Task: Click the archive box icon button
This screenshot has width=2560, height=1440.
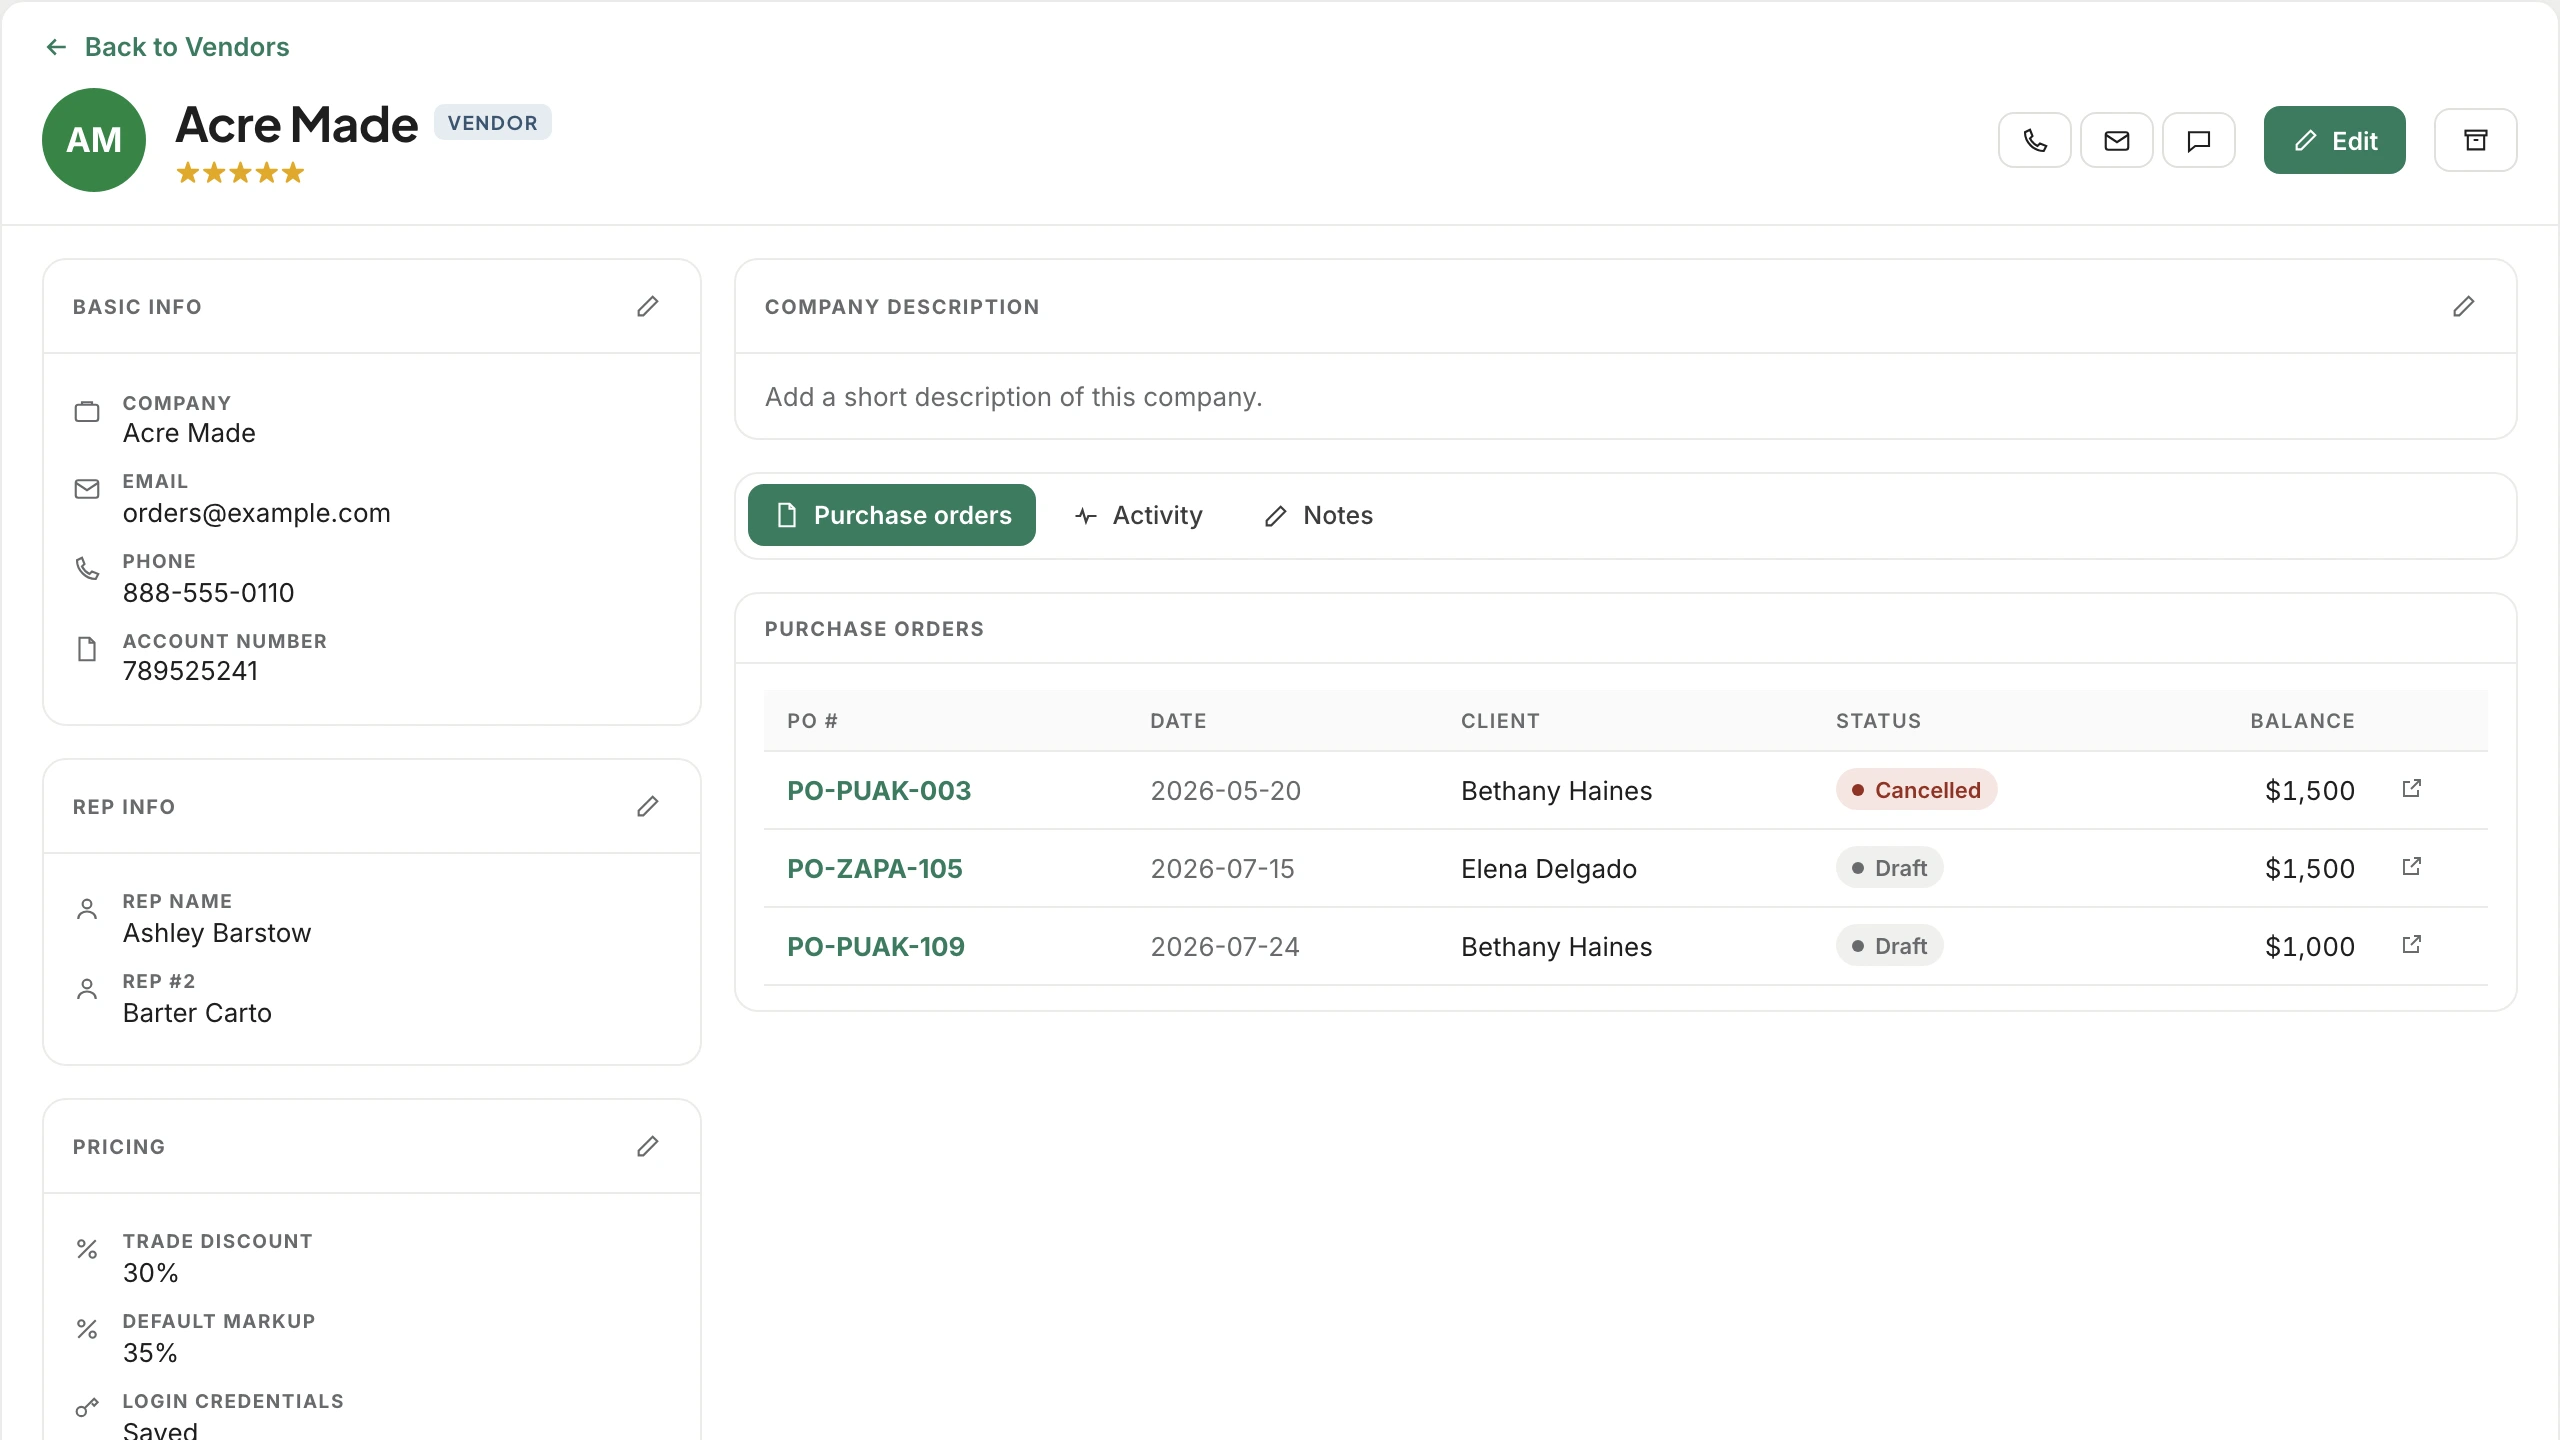Action: [x=2475, y=140]
